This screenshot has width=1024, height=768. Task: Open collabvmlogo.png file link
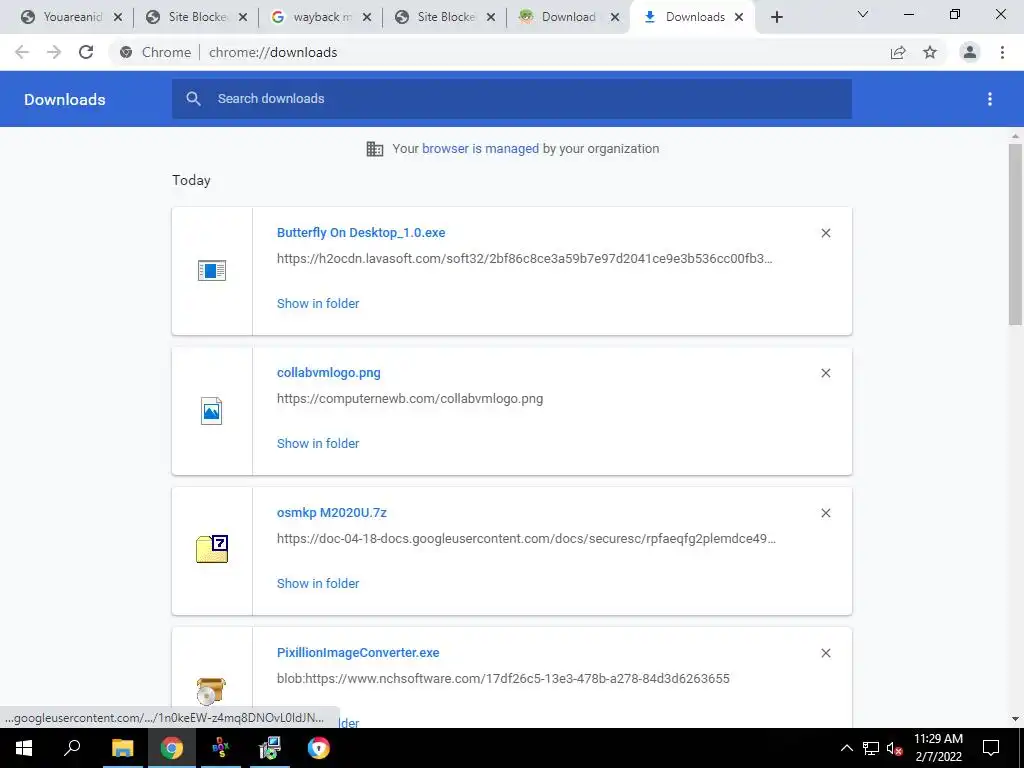pyautogui.click(x=328, y=372)
